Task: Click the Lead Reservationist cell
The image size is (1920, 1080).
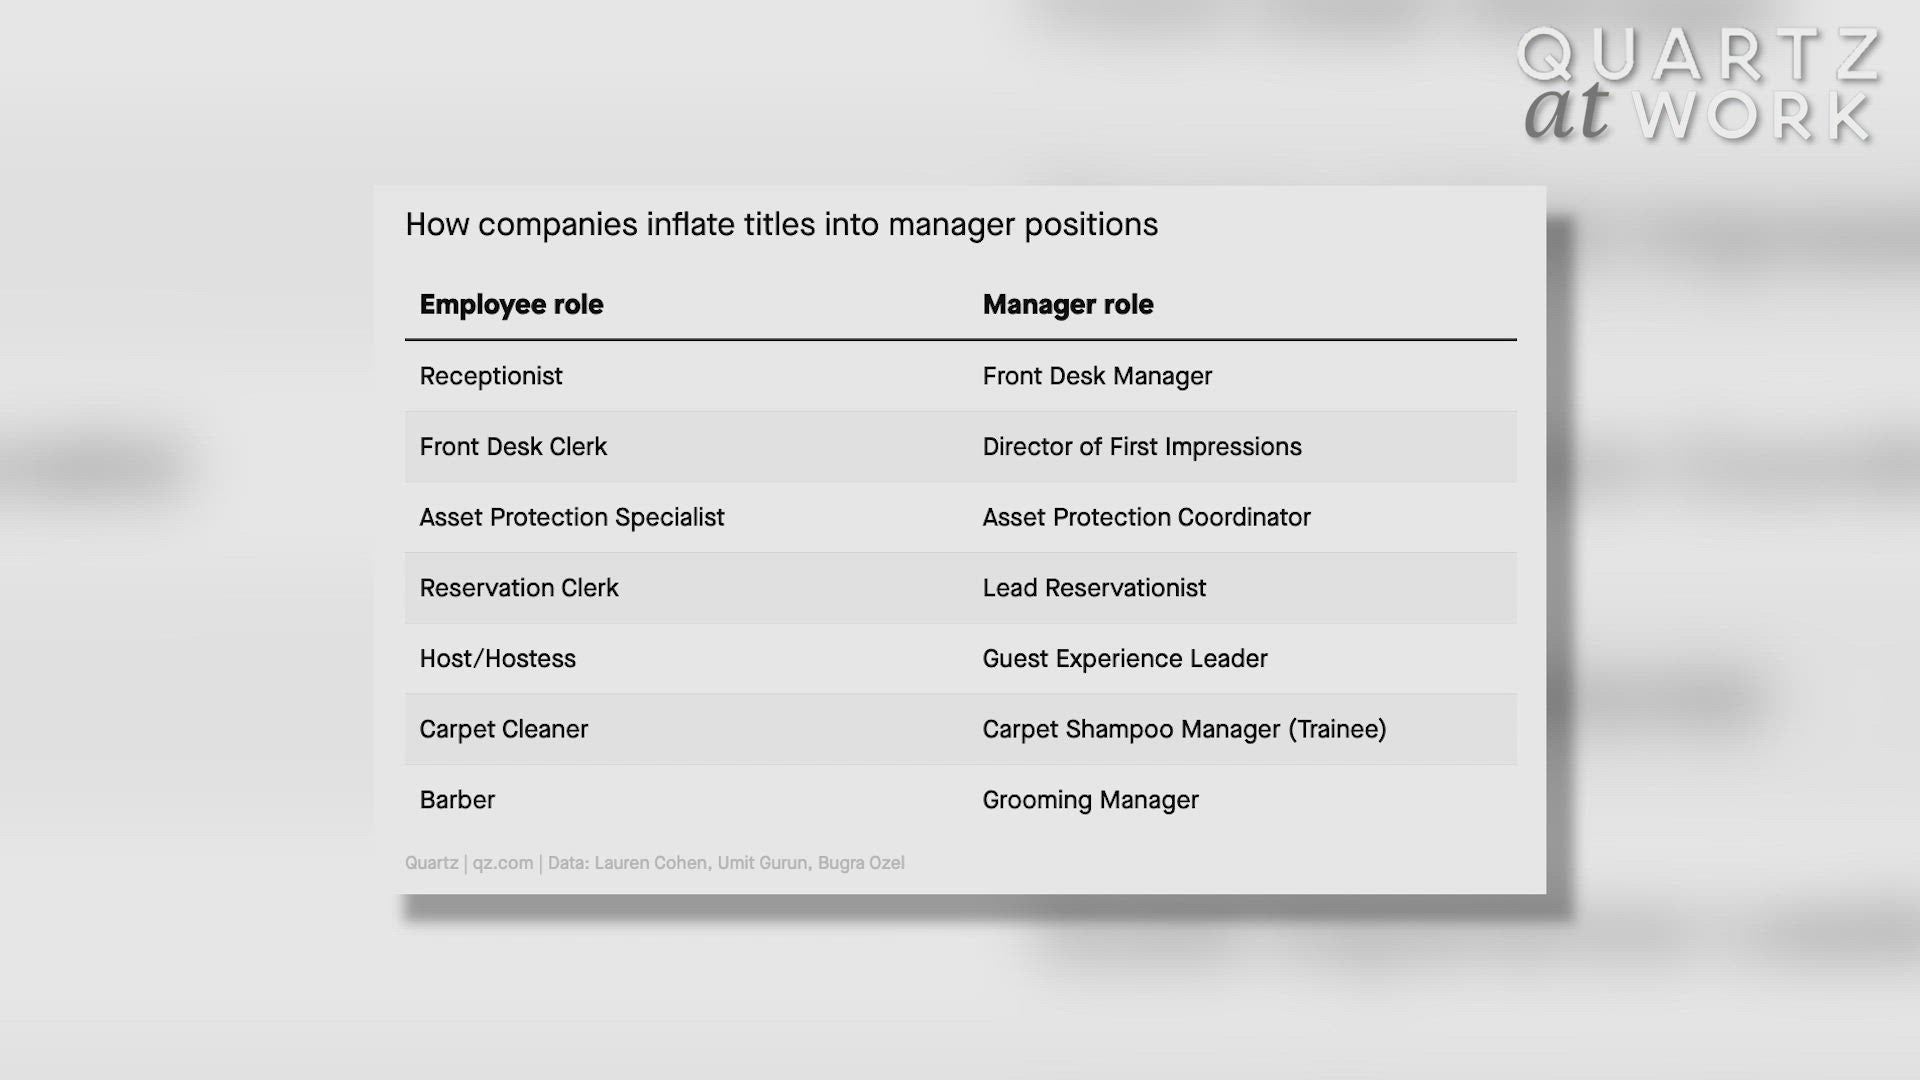Action: click(1094, 588)
